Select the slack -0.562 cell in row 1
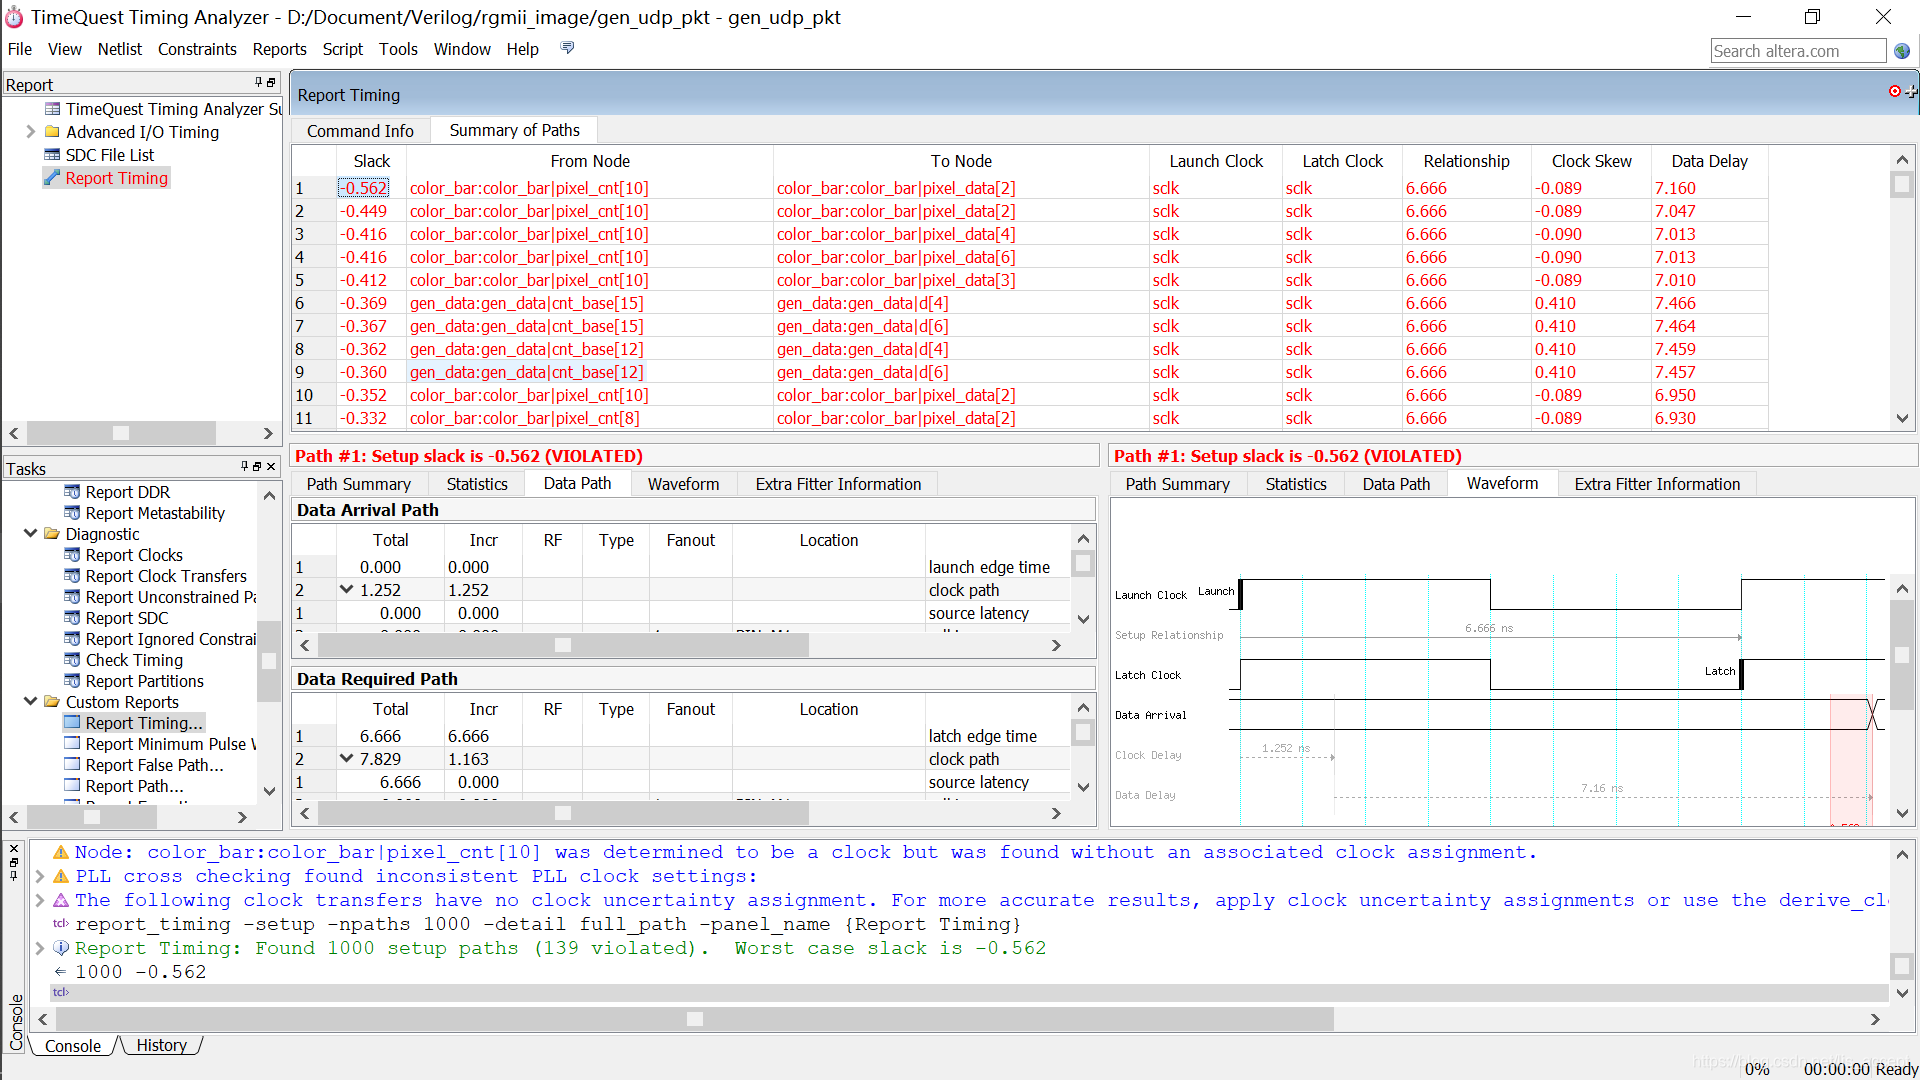Viewport: 1920px width, 1080px height. (x=363, y=188)
